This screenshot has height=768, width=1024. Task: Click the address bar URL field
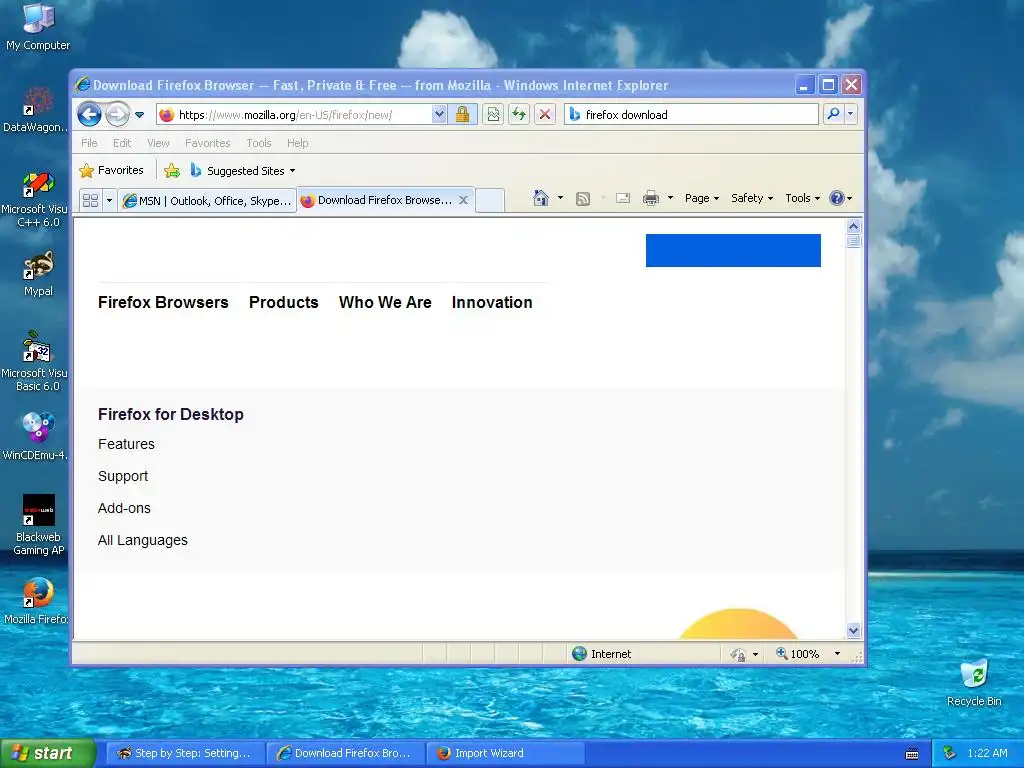tap(293, 115)
